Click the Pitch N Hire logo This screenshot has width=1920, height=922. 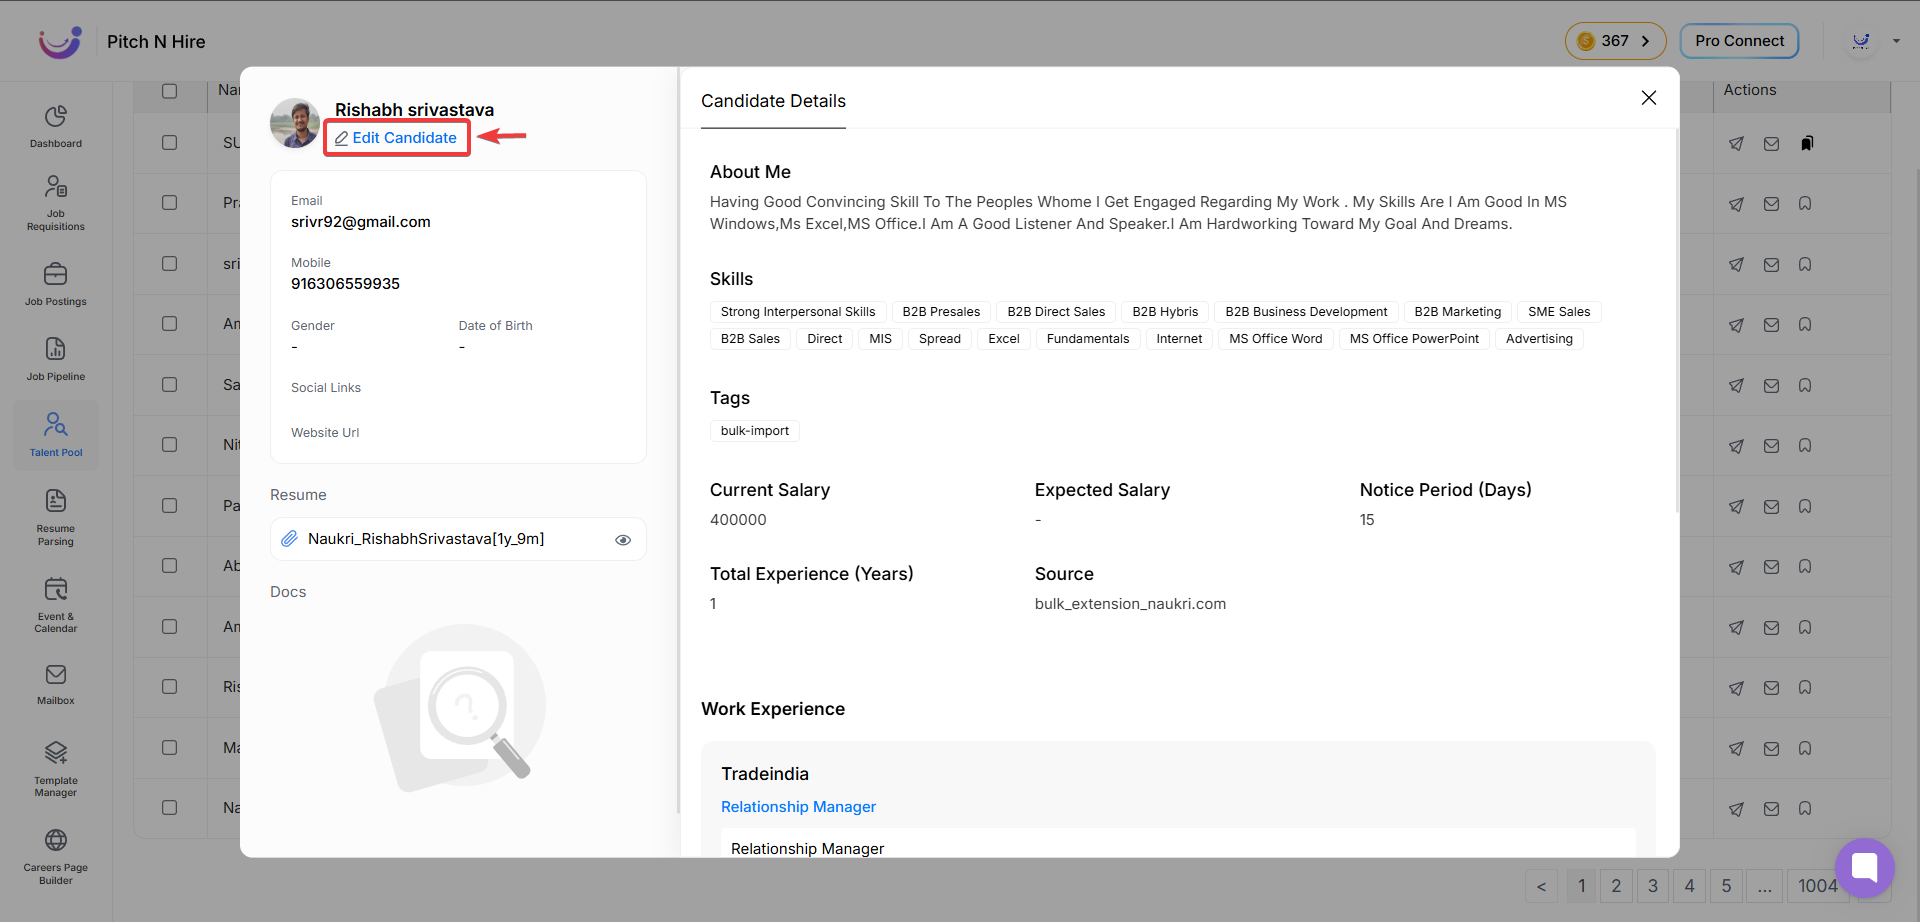[x=60, y=42]
